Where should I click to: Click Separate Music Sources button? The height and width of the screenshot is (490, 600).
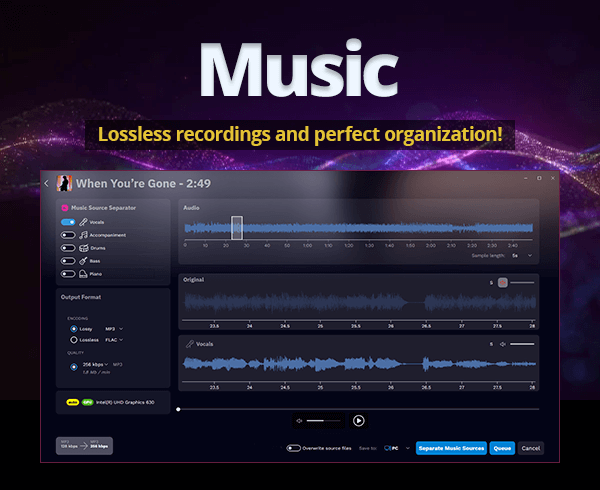tap(450, 448)
